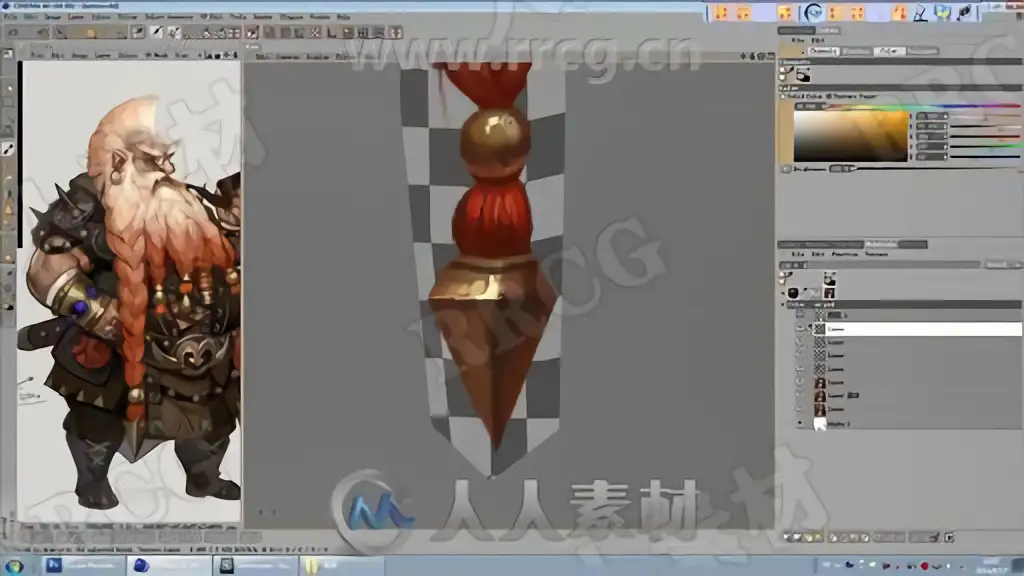Click the easel-like icon at top right

pos(920,12)
